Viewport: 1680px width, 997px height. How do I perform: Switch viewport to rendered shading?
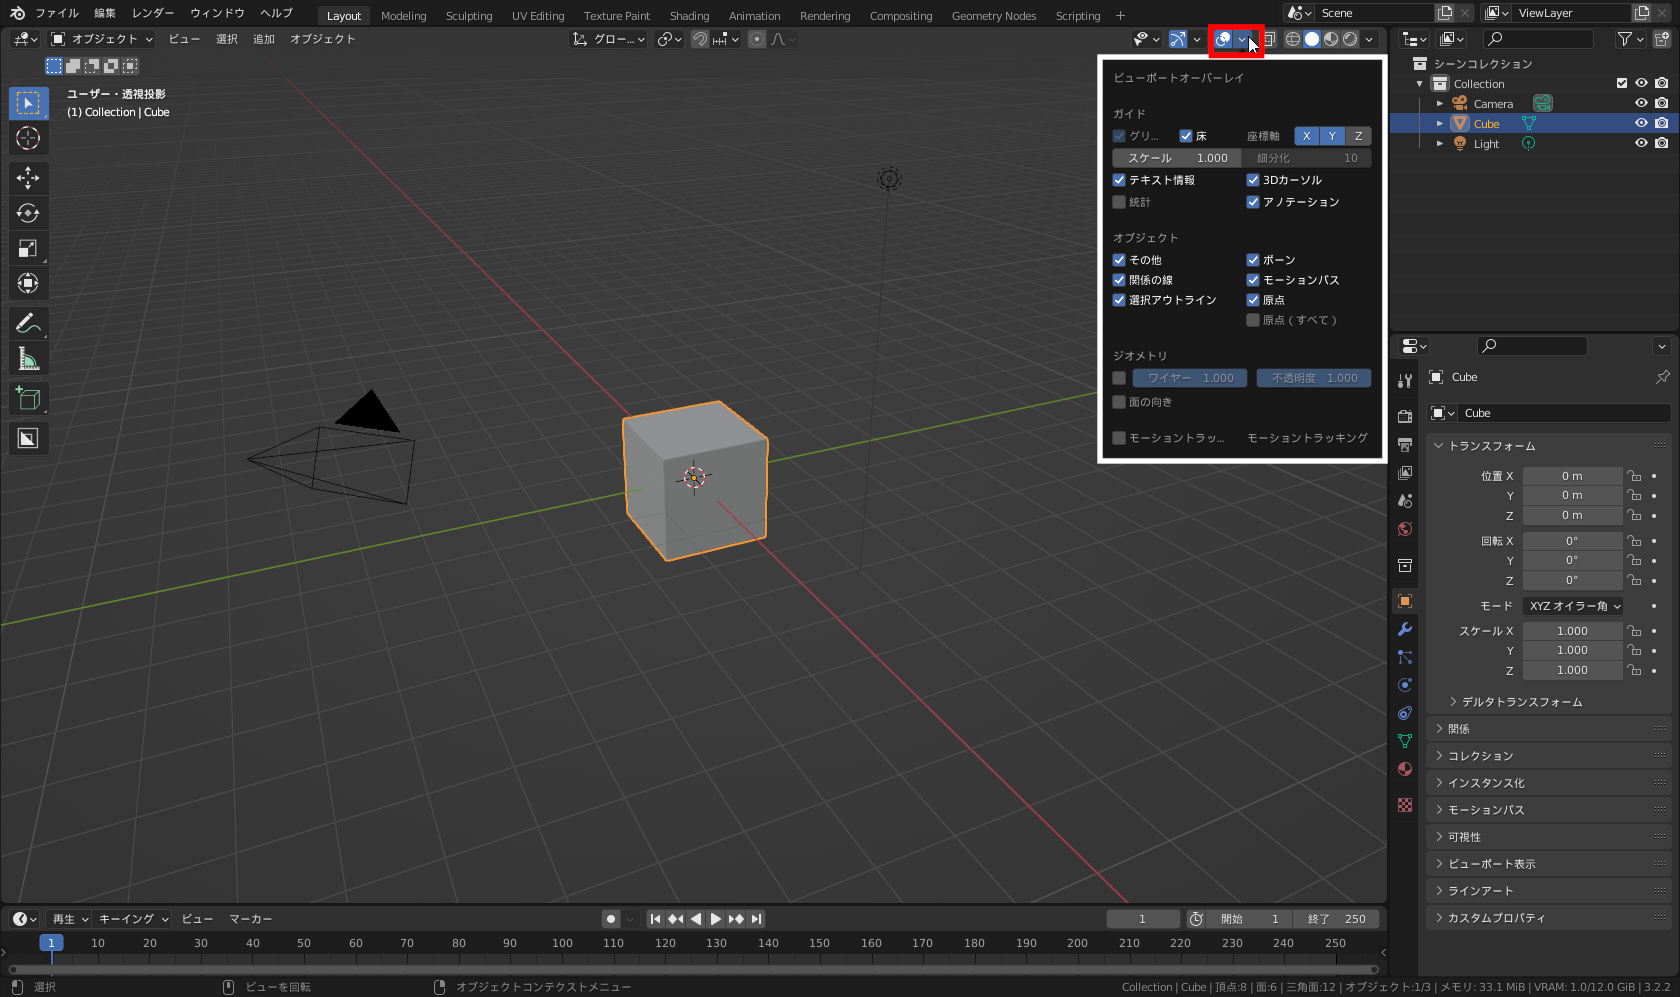pos(1350,39)
